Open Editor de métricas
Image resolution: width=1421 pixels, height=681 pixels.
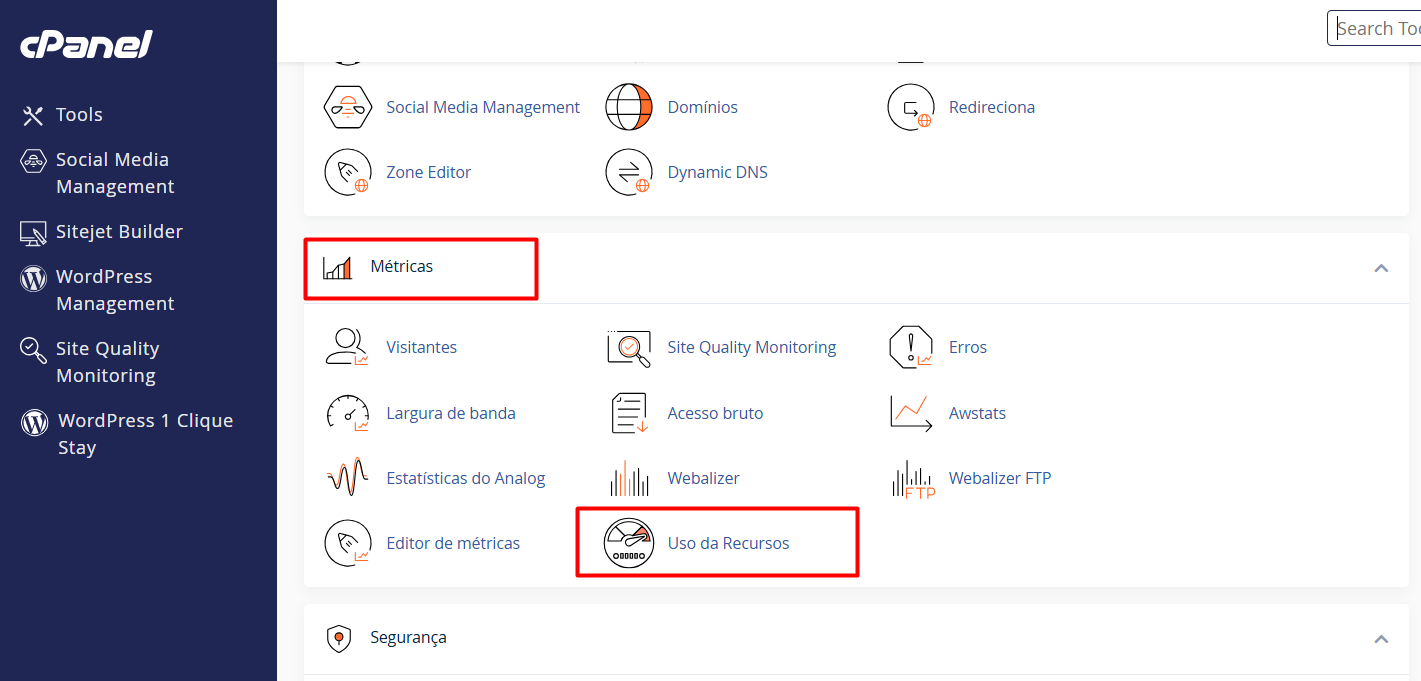click(453, 542)
